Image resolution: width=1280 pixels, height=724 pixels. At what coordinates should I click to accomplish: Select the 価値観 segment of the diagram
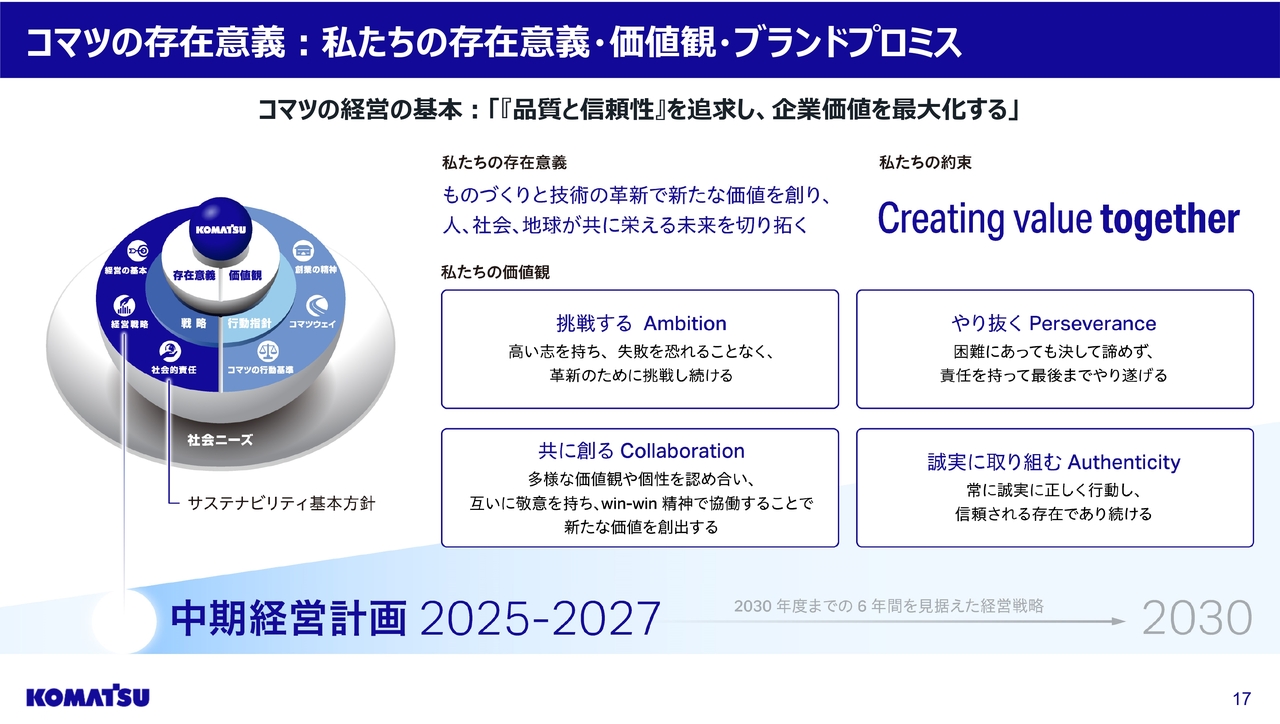[x=245, y=274]
